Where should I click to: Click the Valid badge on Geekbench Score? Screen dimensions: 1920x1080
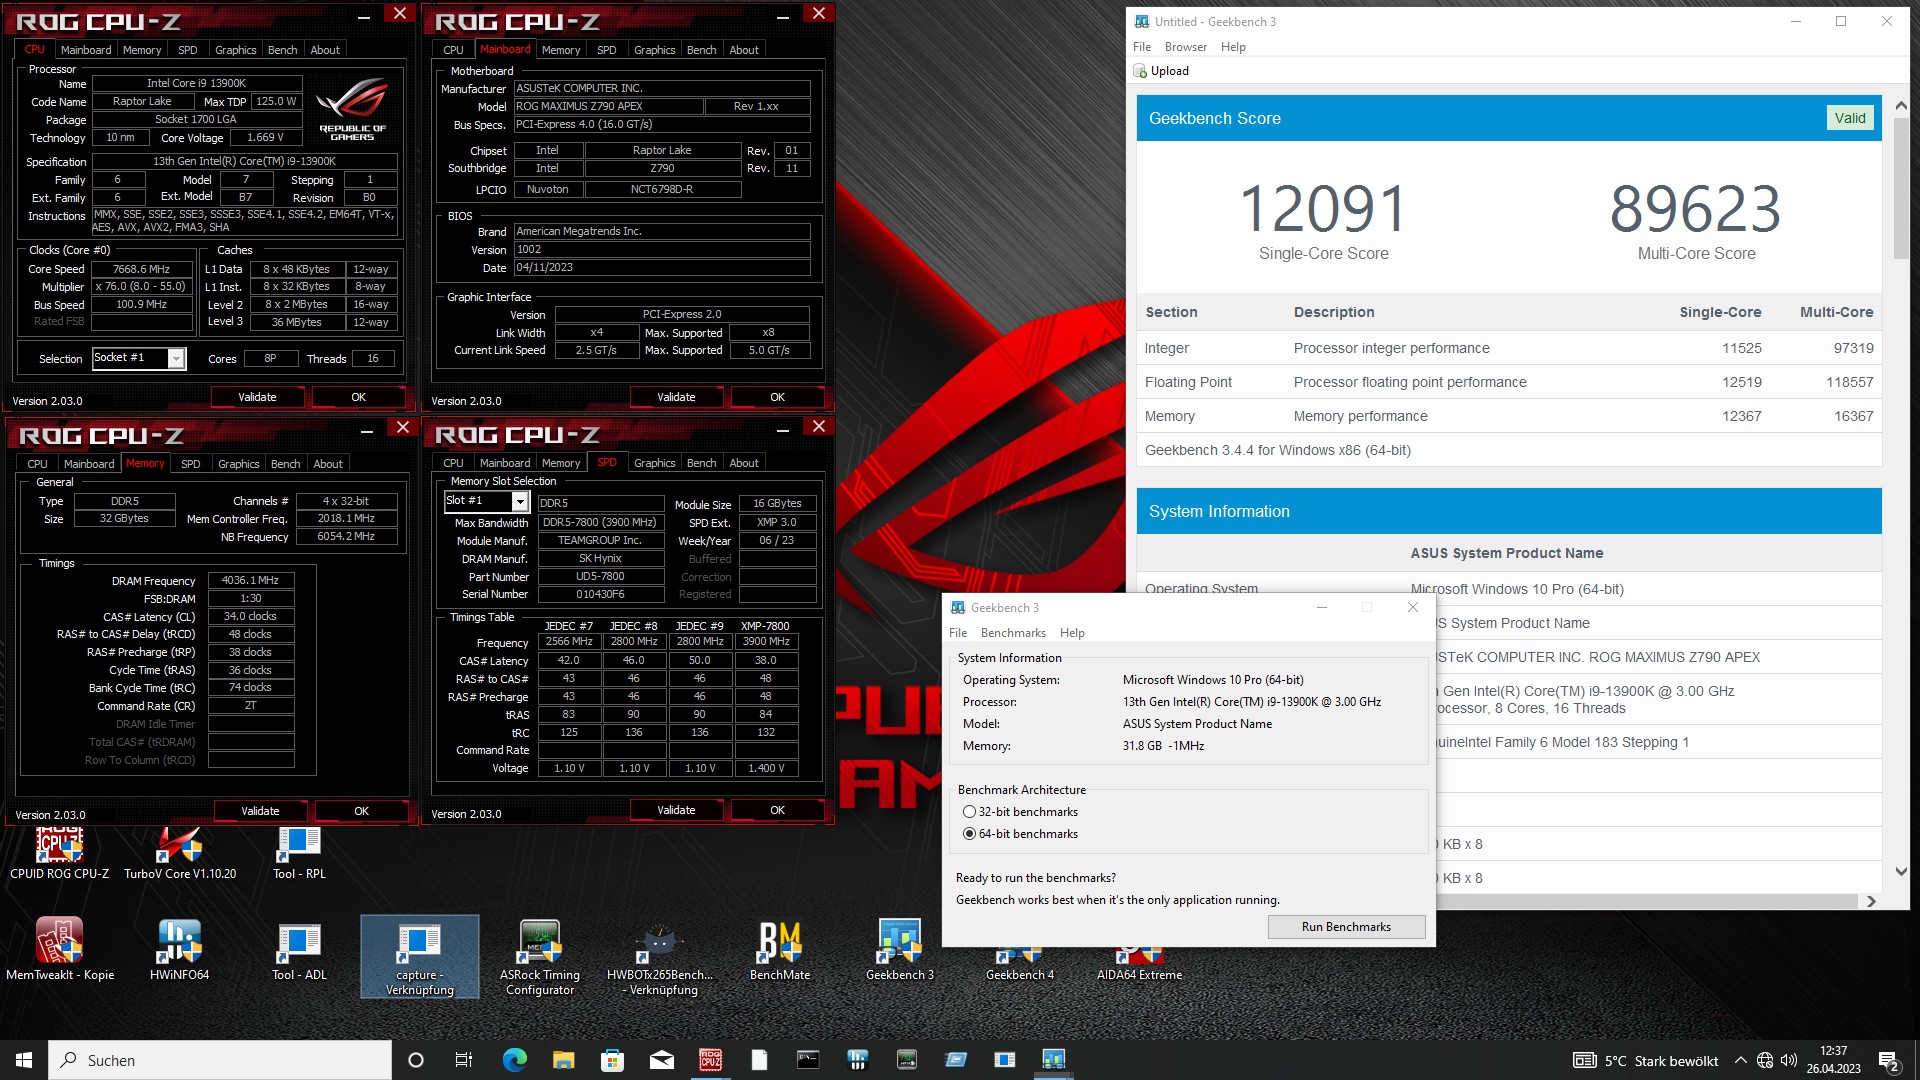pos(1850,118)
